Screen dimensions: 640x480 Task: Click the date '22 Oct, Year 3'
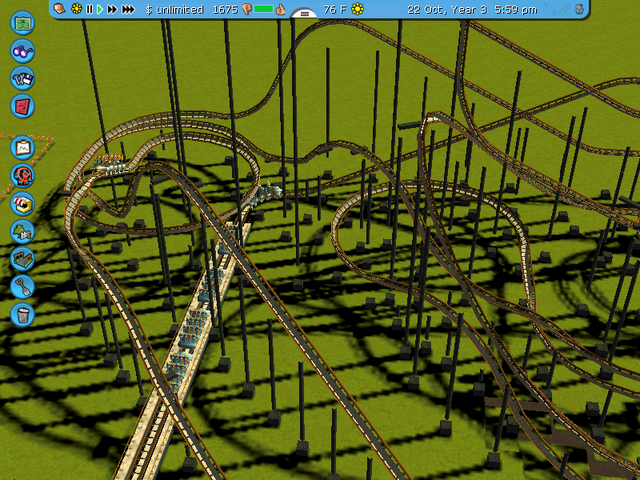[447, 9]
